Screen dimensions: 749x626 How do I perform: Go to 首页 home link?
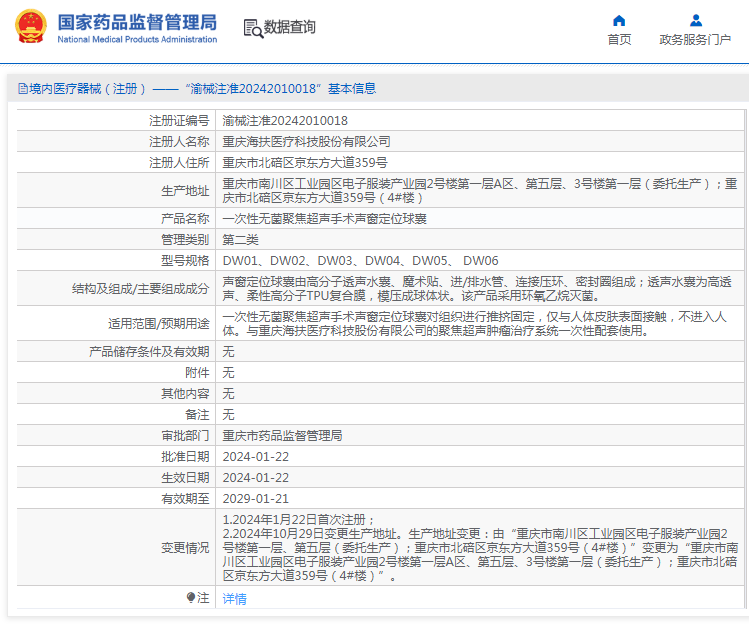619,40
